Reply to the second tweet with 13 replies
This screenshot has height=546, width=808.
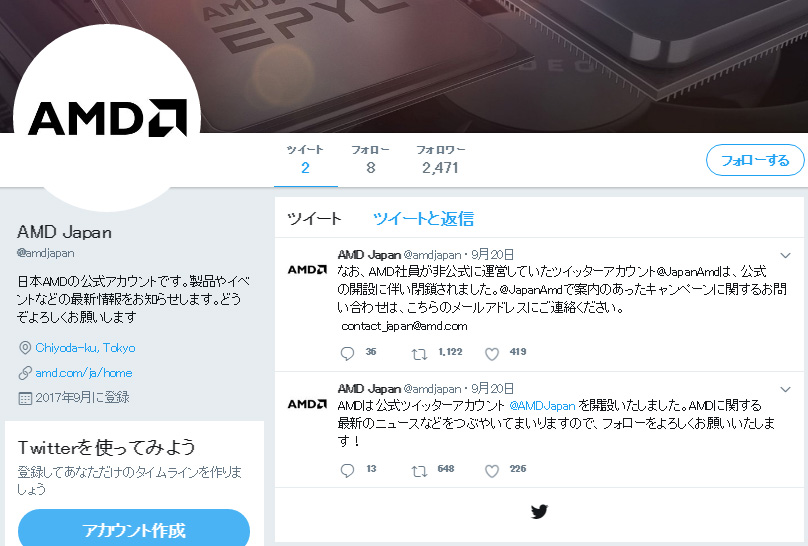347,470
